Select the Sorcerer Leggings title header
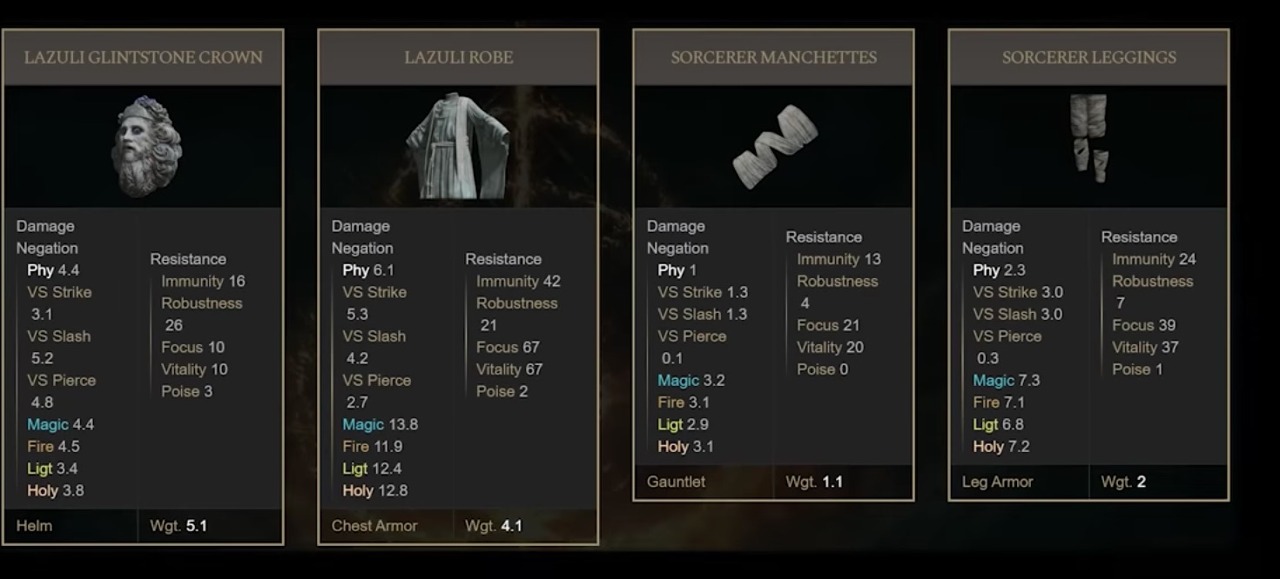This screenshot has width=1280, height=579. click(1089, 57)
